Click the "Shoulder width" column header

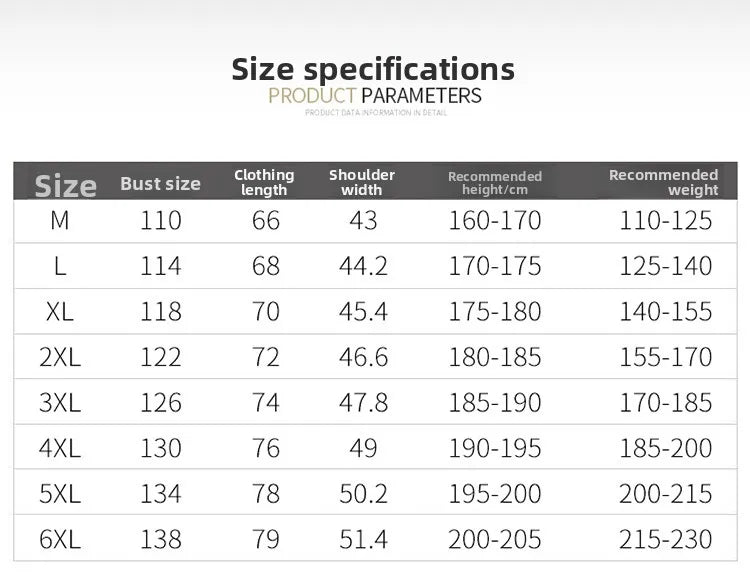(x=362, y=182)
